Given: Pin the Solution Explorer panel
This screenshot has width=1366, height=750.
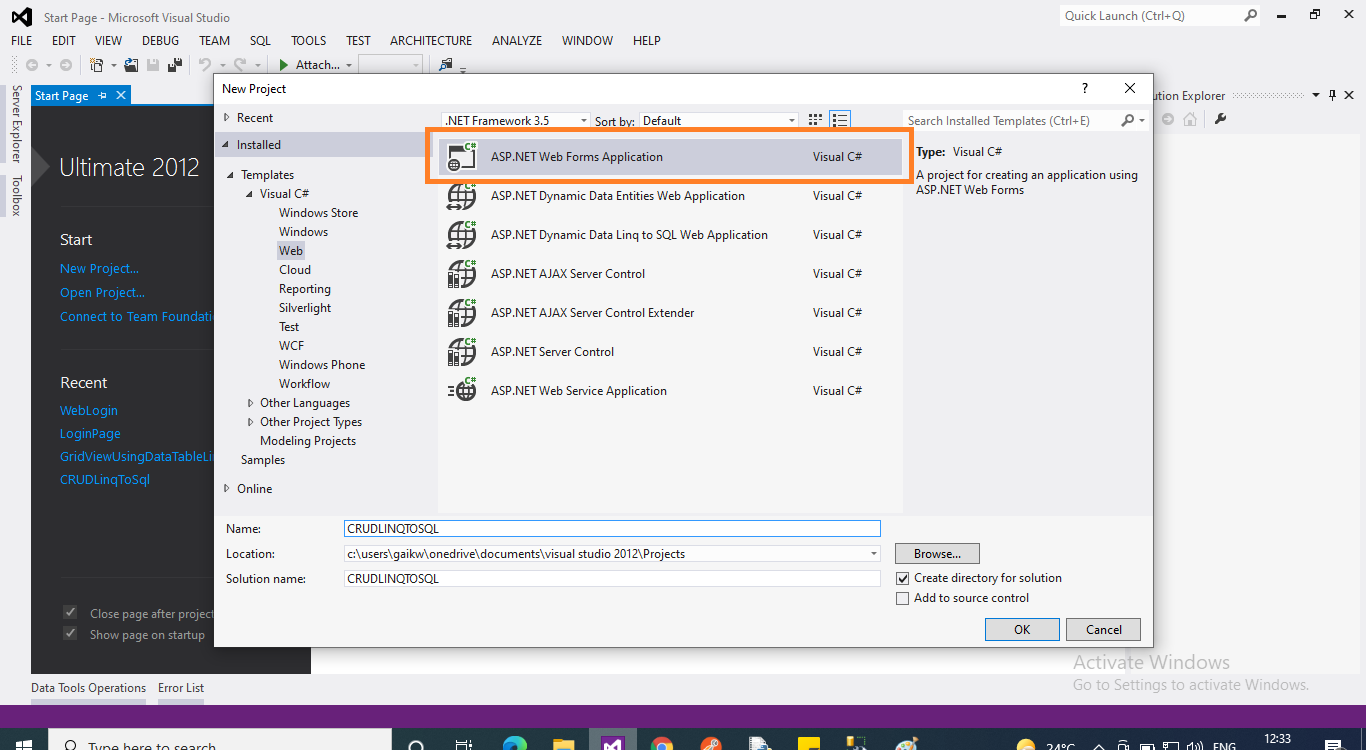Looking at the screenshot, I should click(1332, 96).
